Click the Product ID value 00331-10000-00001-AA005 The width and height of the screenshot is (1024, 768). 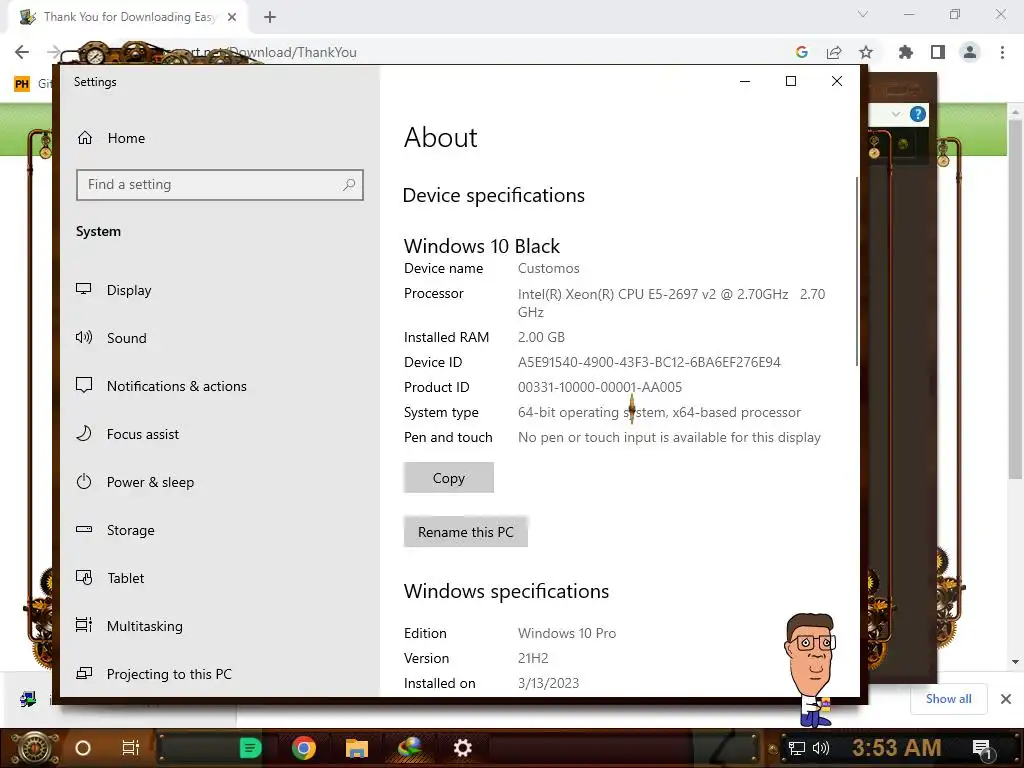(600, 387)
